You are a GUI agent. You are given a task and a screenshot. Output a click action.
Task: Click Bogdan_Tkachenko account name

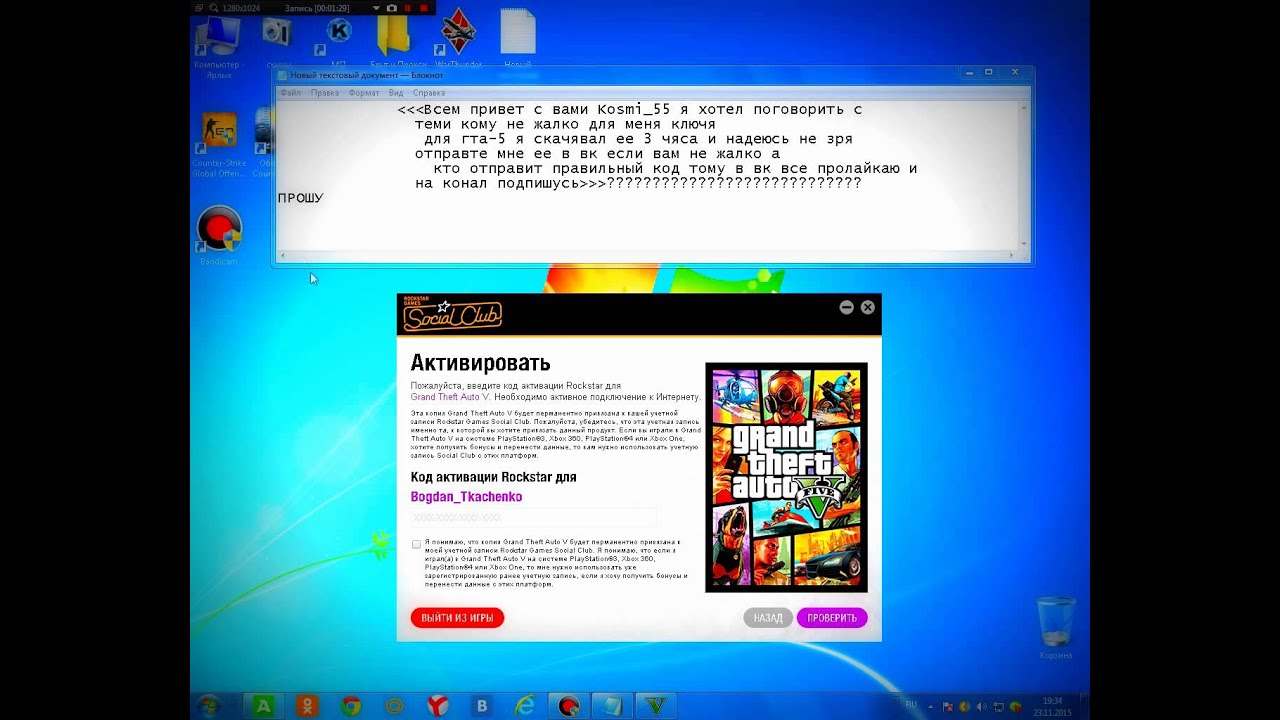[466, 497]
